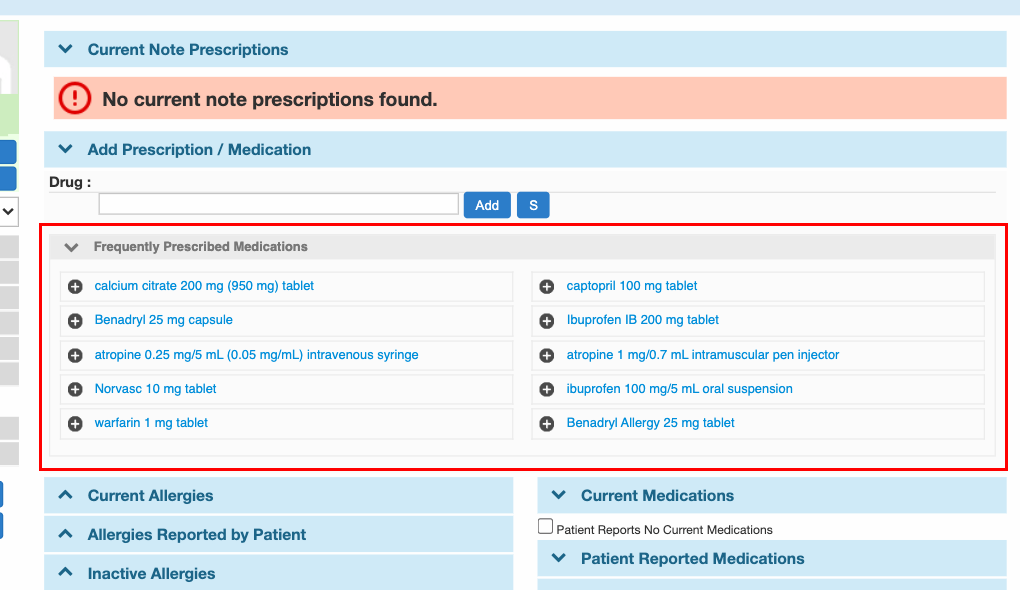1020x590 pixels.
Task: Collapse the Patient Reported Medications section
Action: click(x=559, y=558)
